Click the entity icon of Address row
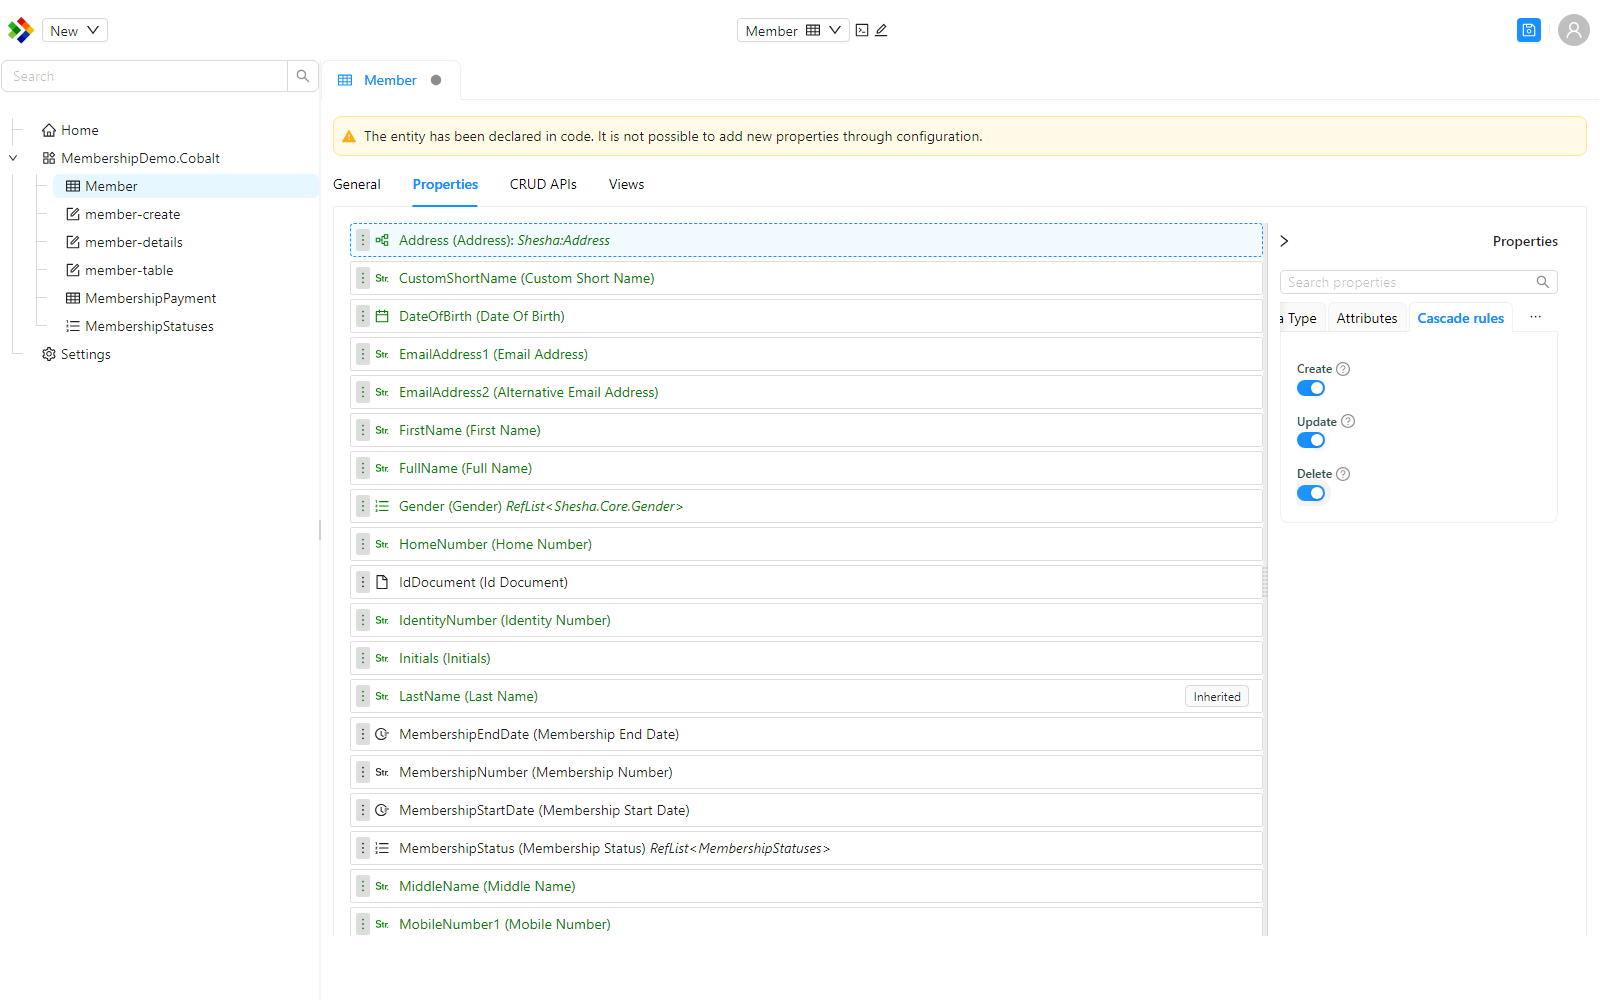1600x1000 pixels. click(382, 240)
